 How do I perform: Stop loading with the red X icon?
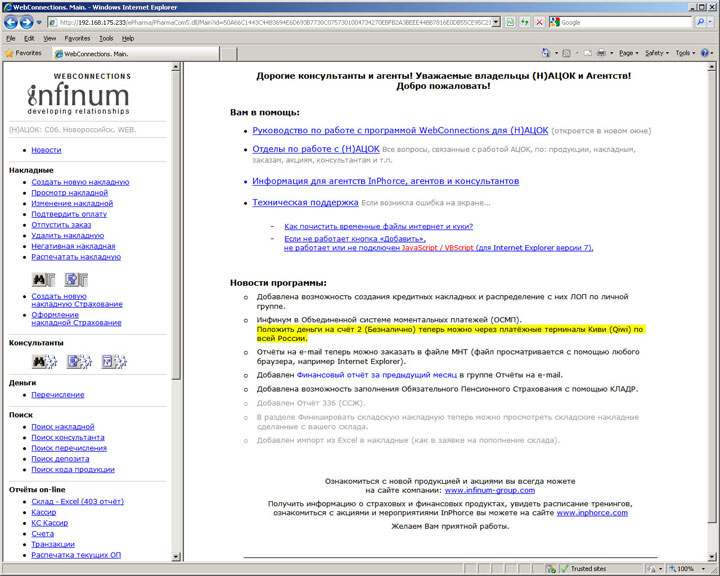coord(540,22)
